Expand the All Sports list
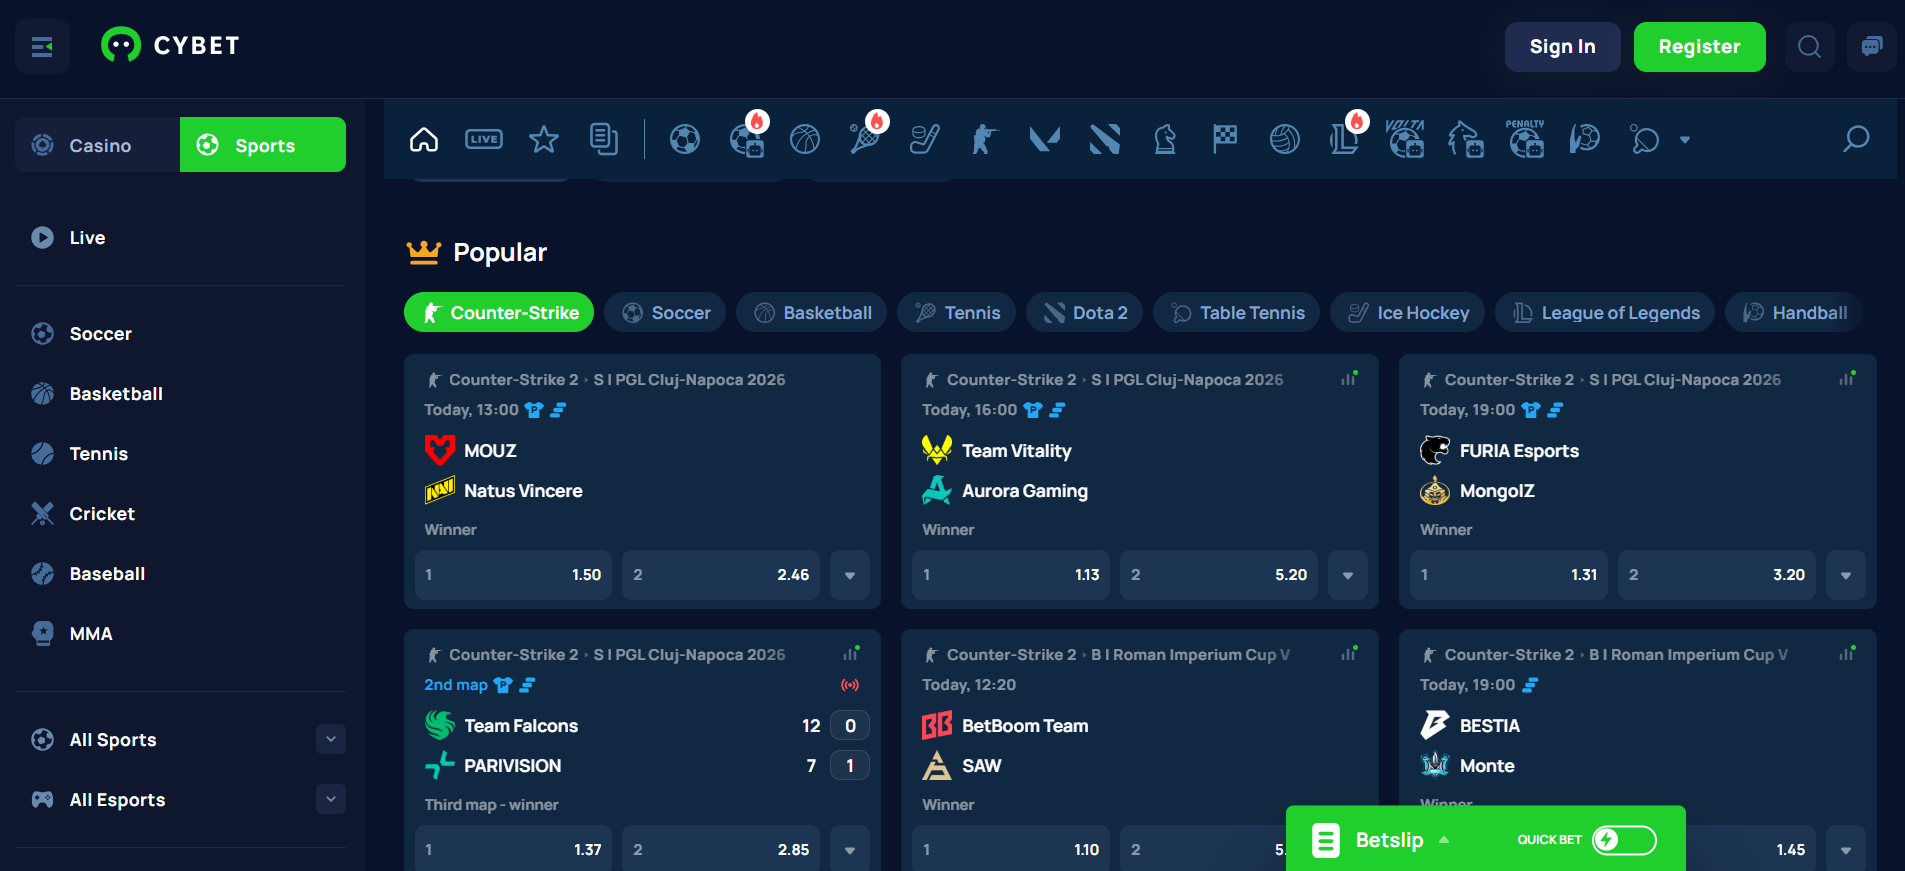This screenshot has width=1905, height=871. tap(331, 739)
